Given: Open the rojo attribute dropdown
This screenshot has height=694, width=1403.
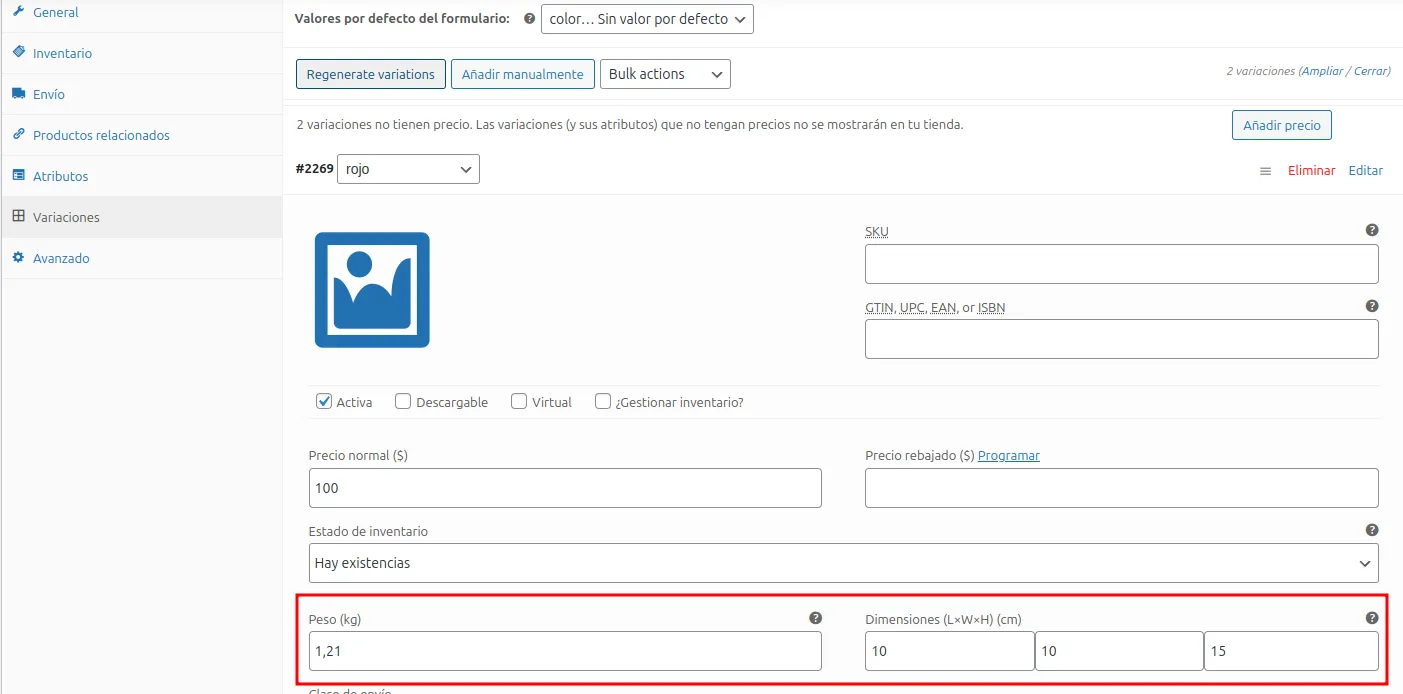Looking at the screenshot, I should 408,169.
